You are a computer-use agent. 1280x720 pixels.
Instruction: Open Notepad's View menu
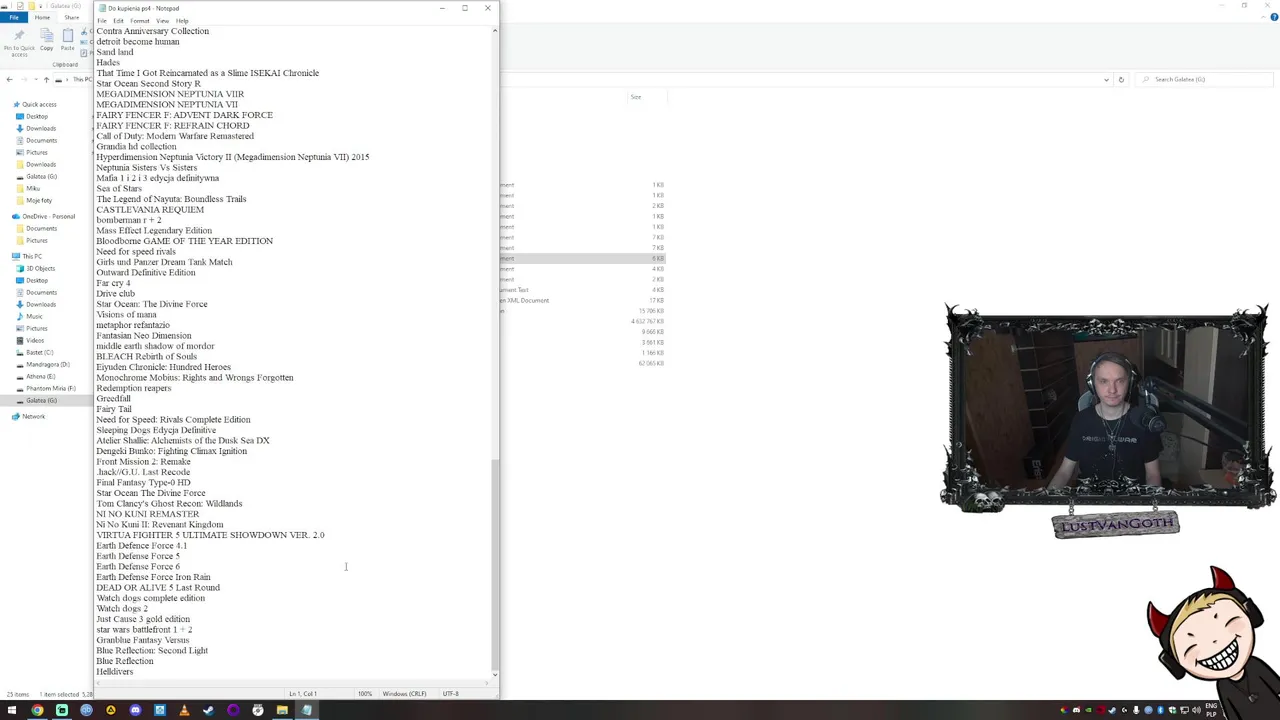162,21
